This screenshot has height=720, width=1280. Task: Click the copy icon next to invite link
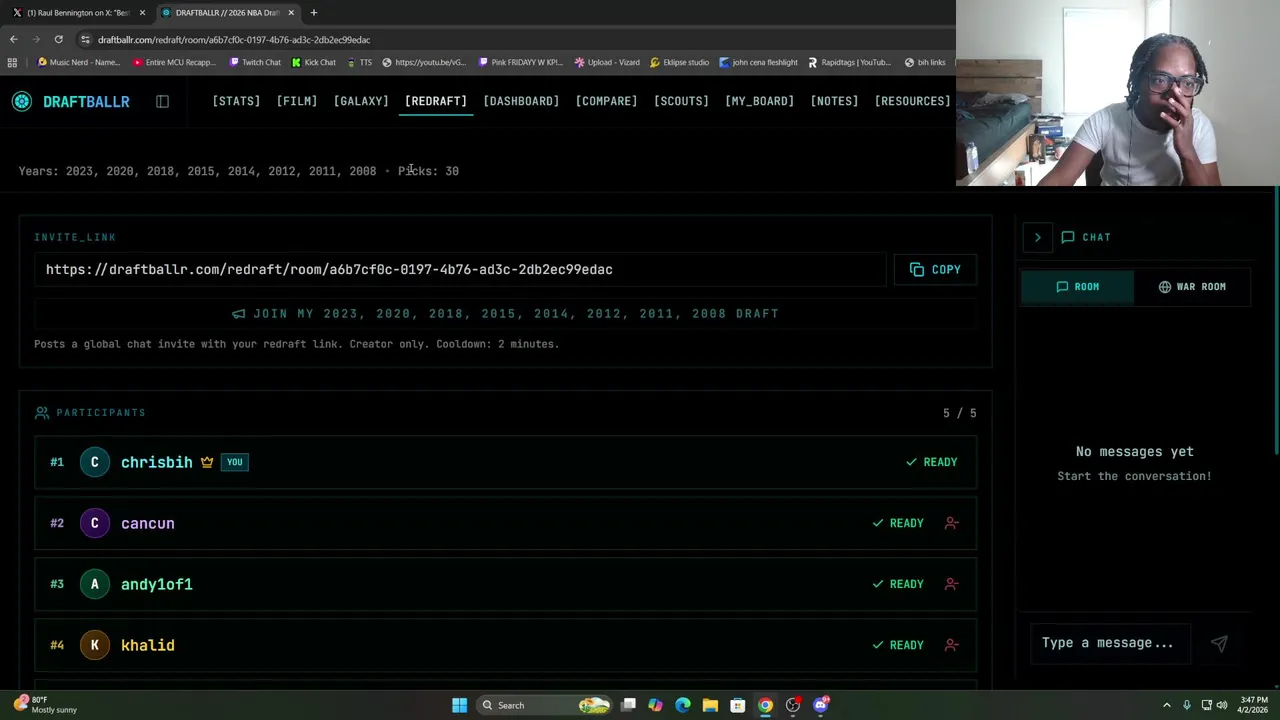click(x=917, y=269)
